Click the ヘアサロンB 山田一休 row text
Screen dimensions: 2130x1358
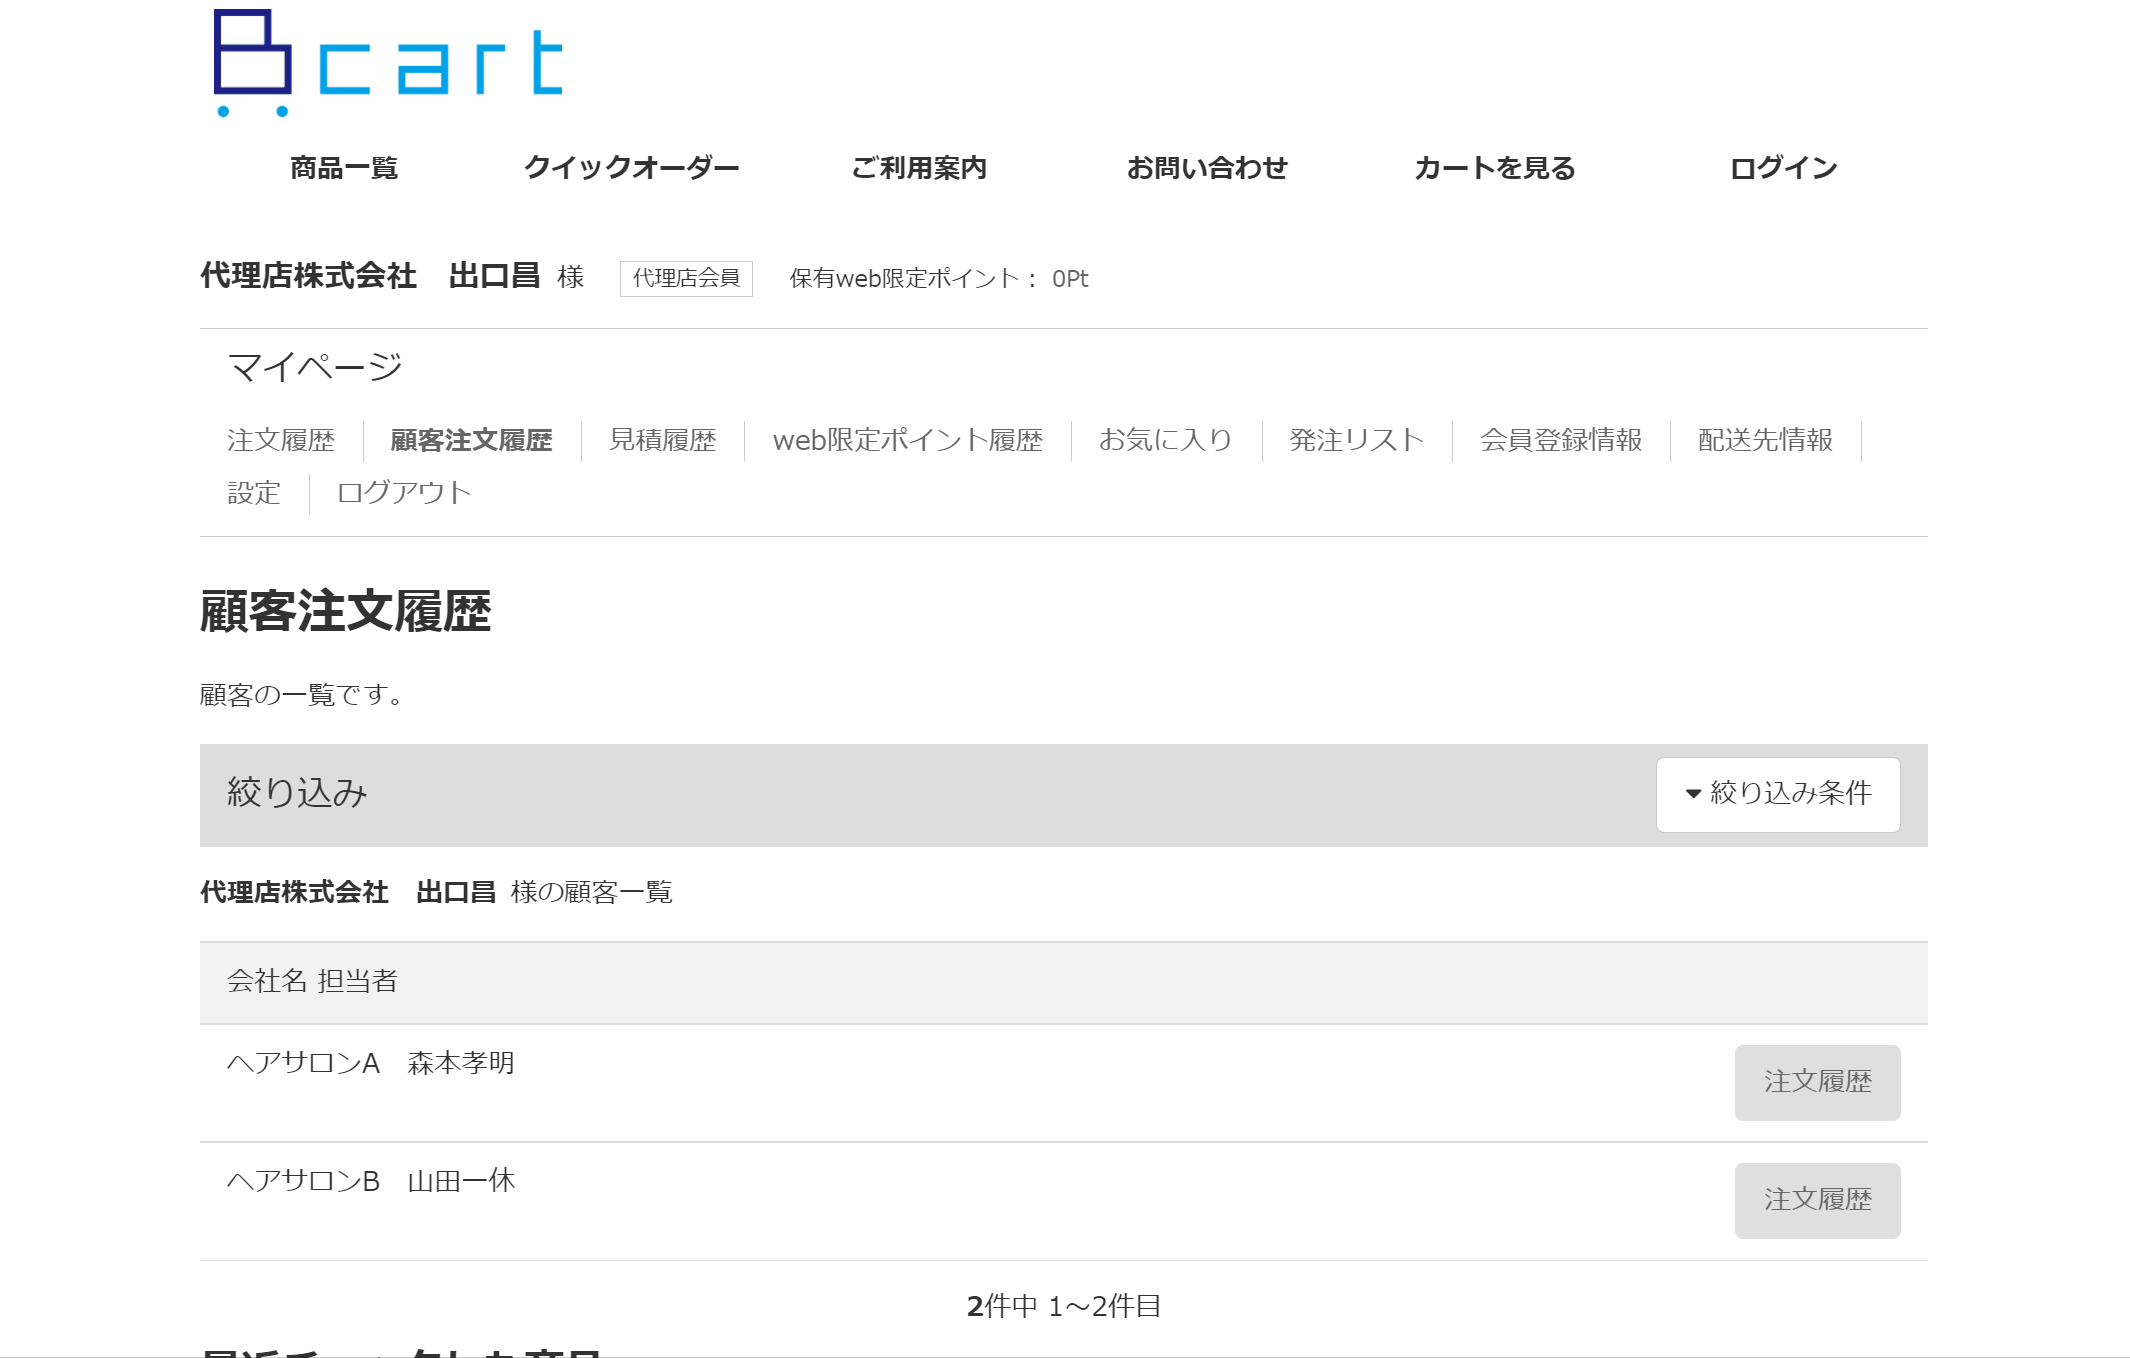pyautogui.click(x=371, y=1181)
